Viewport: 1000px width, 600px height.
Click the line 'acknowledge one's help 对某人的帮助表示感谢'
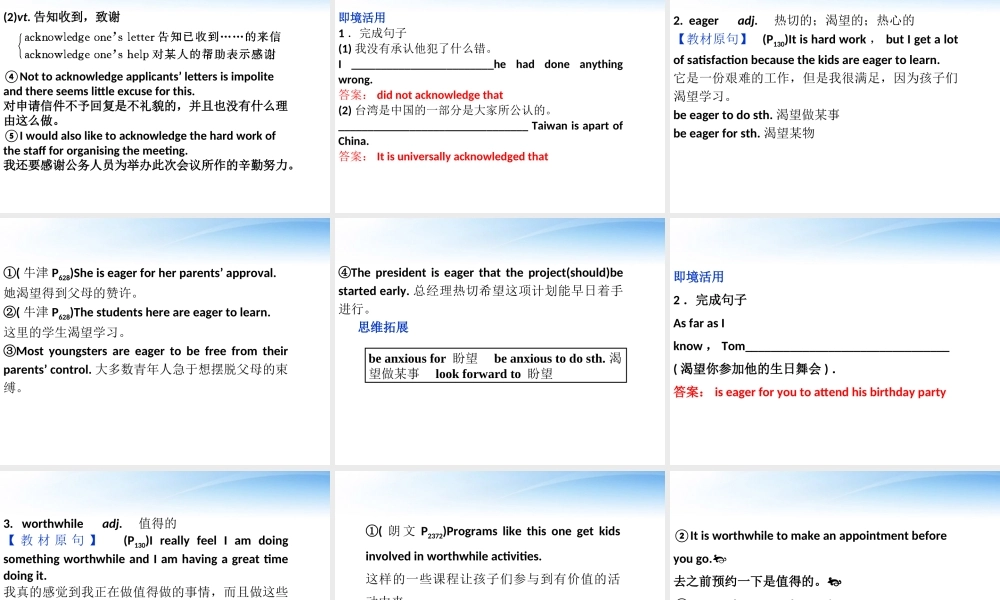pyautogui.click(x=150, y=55)
